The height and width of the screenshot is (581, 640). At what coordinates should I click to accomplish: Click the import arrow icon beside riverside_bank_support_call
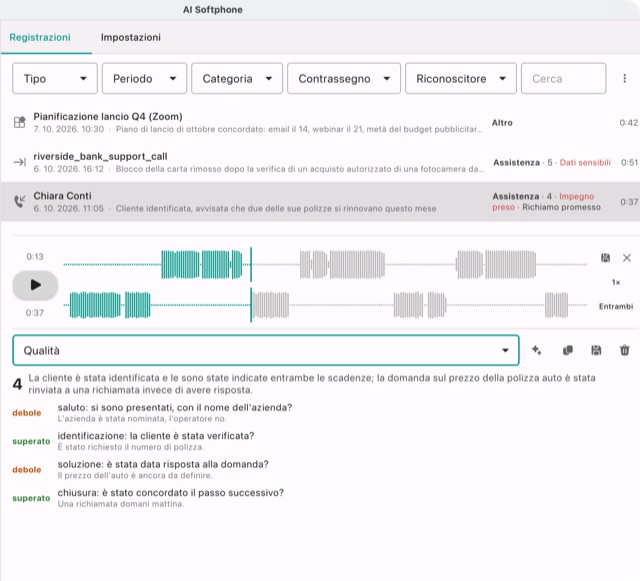point(19,162)
